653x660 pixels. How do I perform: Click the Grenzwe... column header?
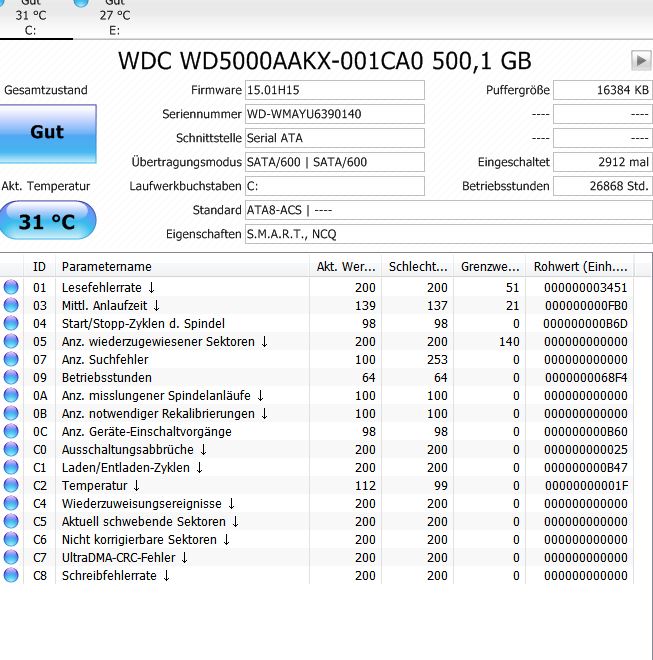click(490, 266)
